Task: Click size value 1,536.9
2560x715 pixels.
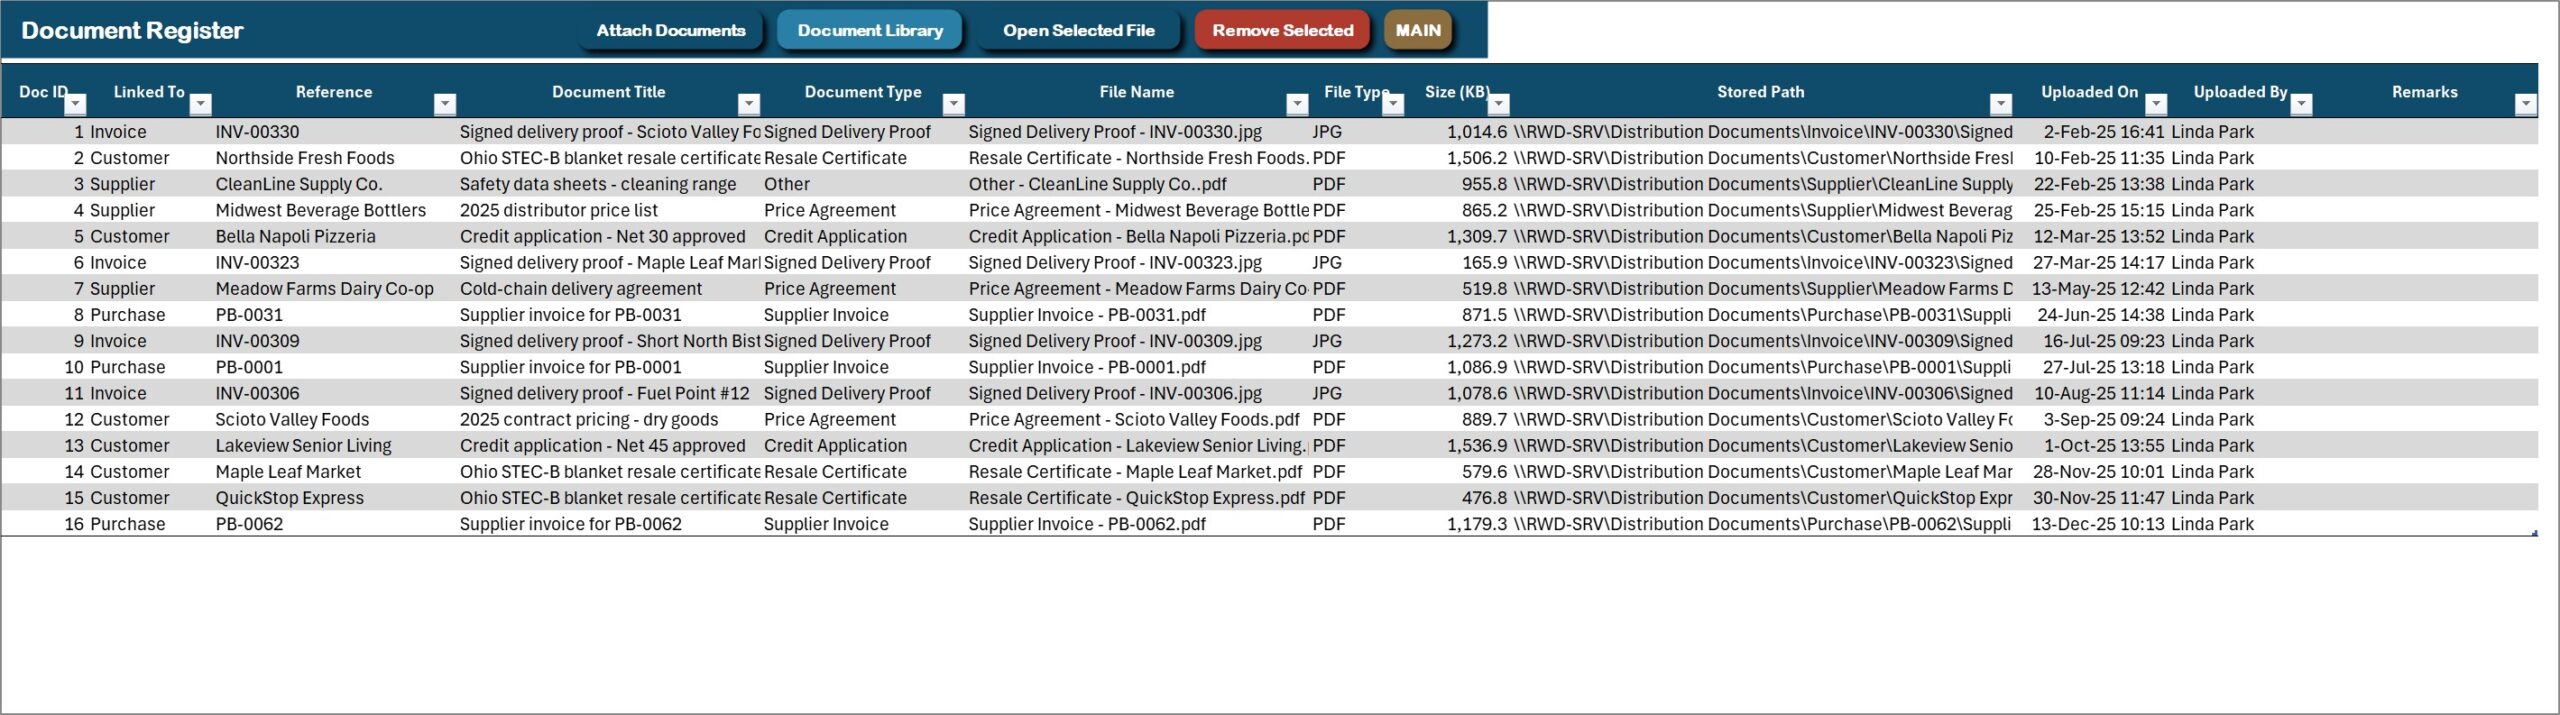Action: click(x=1458, y=445)
